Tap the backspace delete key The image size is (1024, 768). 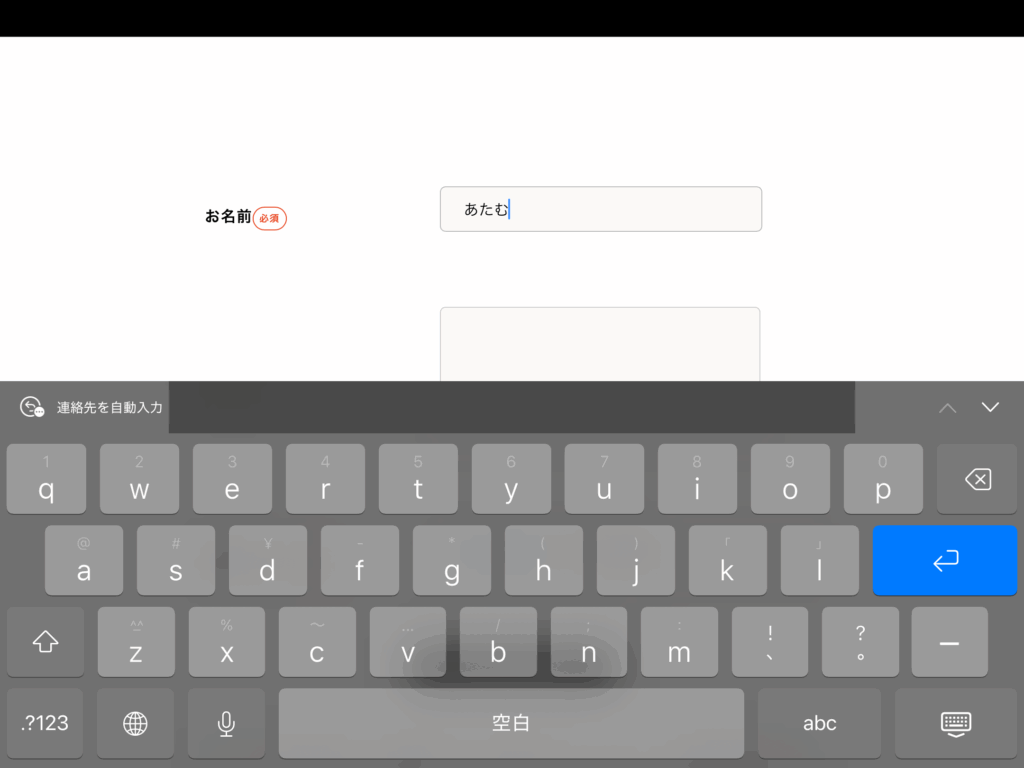977,480
